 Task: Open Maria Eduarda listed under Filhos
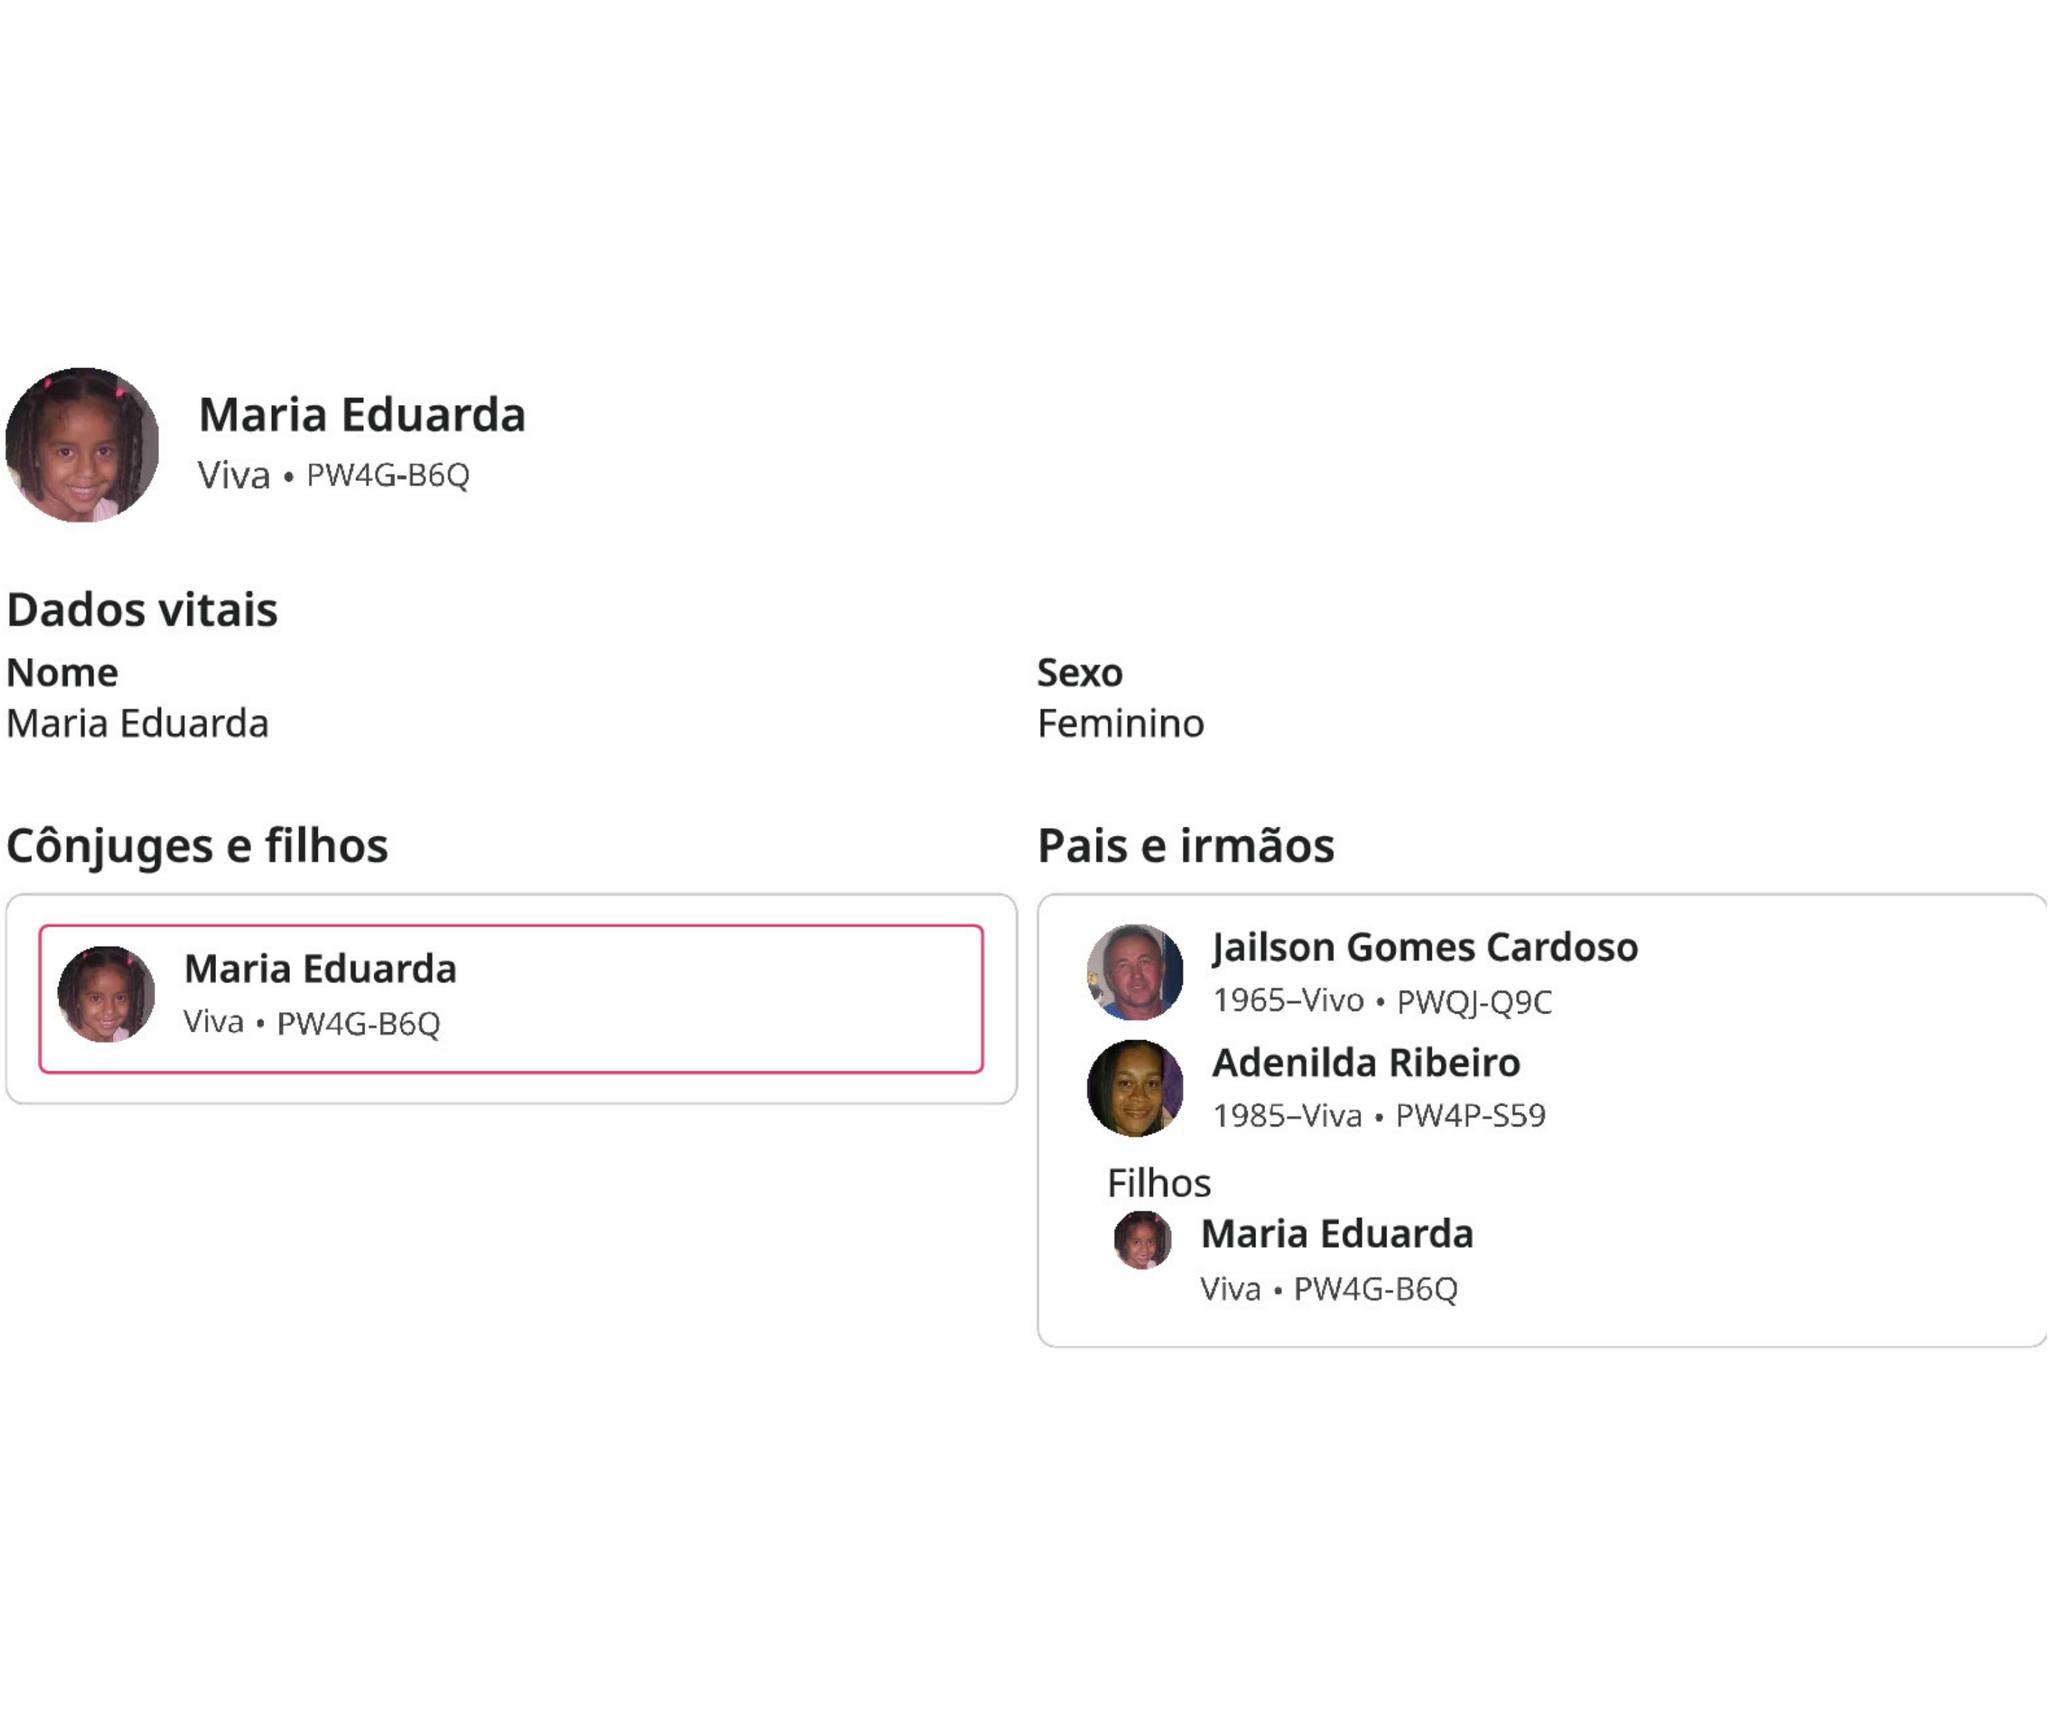point(1336,1233)
